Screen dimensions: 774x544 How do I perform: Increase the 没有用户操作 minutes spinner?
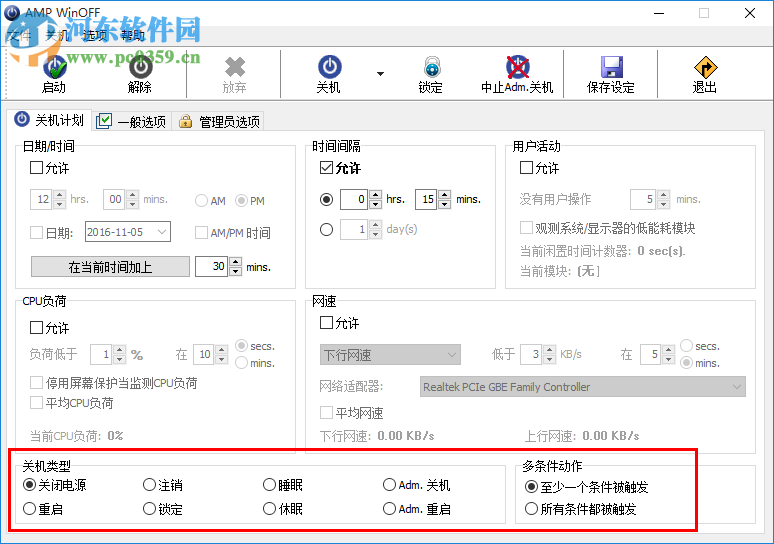coord(663,194)
